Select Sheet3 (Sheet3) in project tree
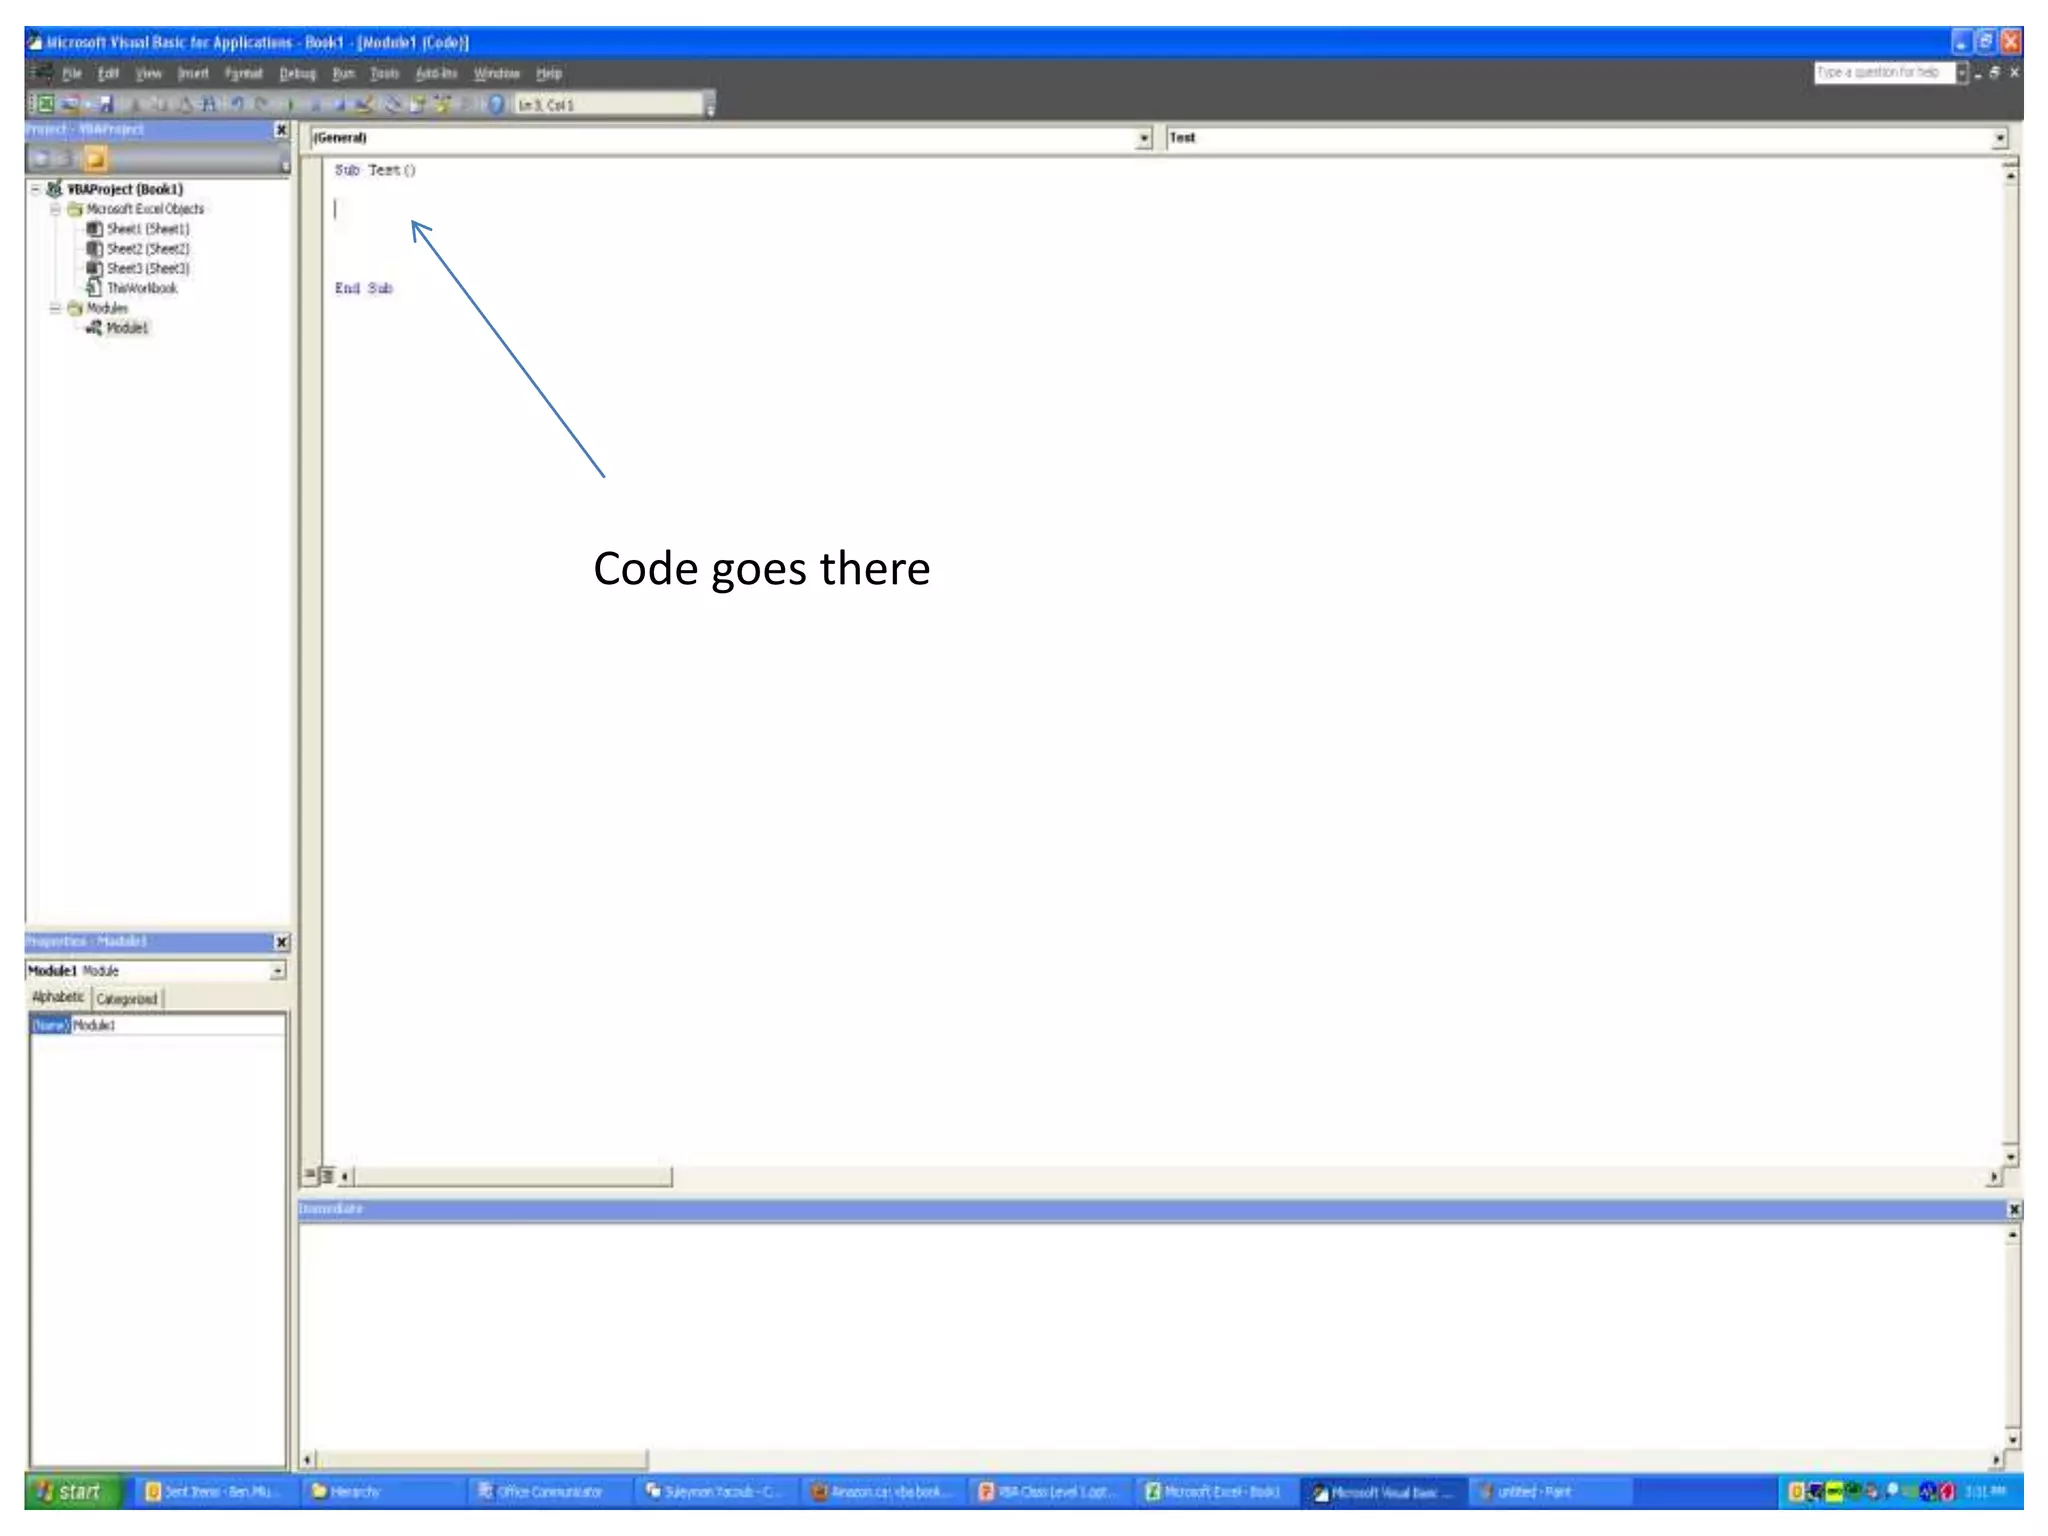This screenshot has height=1536, width=2048. tap(147, 268)
